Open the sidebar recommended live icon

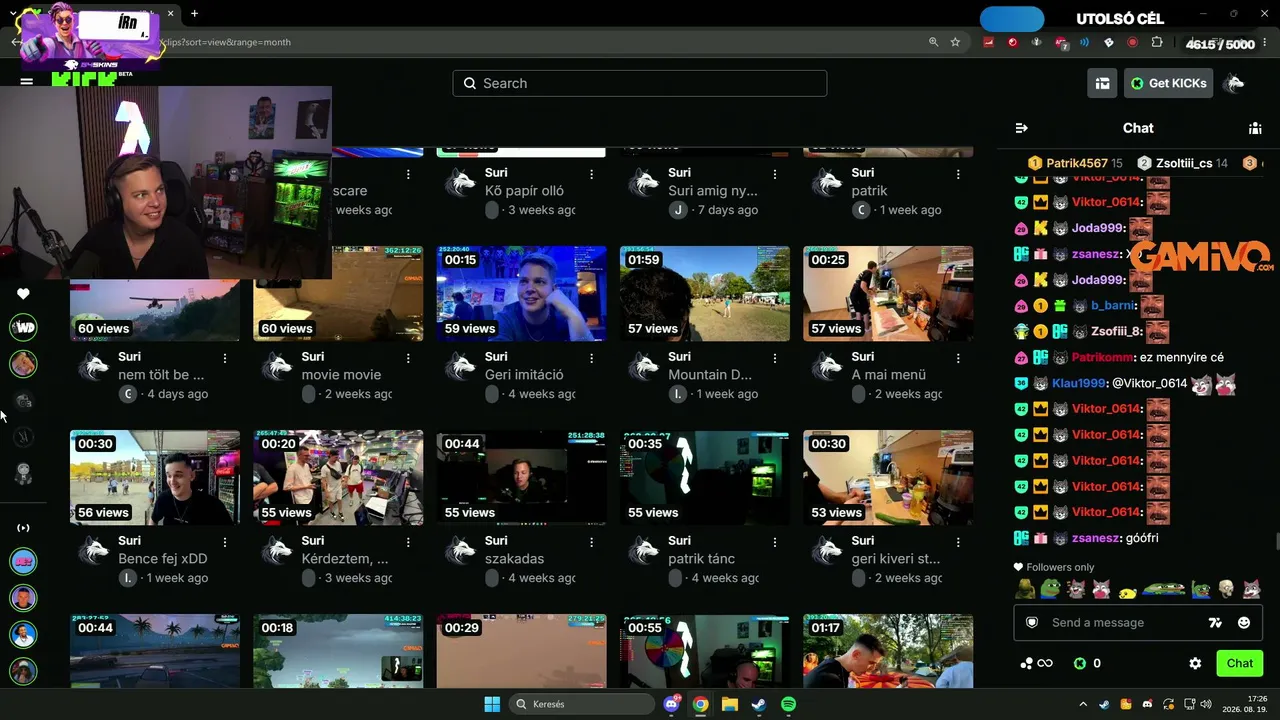[24, 528]
